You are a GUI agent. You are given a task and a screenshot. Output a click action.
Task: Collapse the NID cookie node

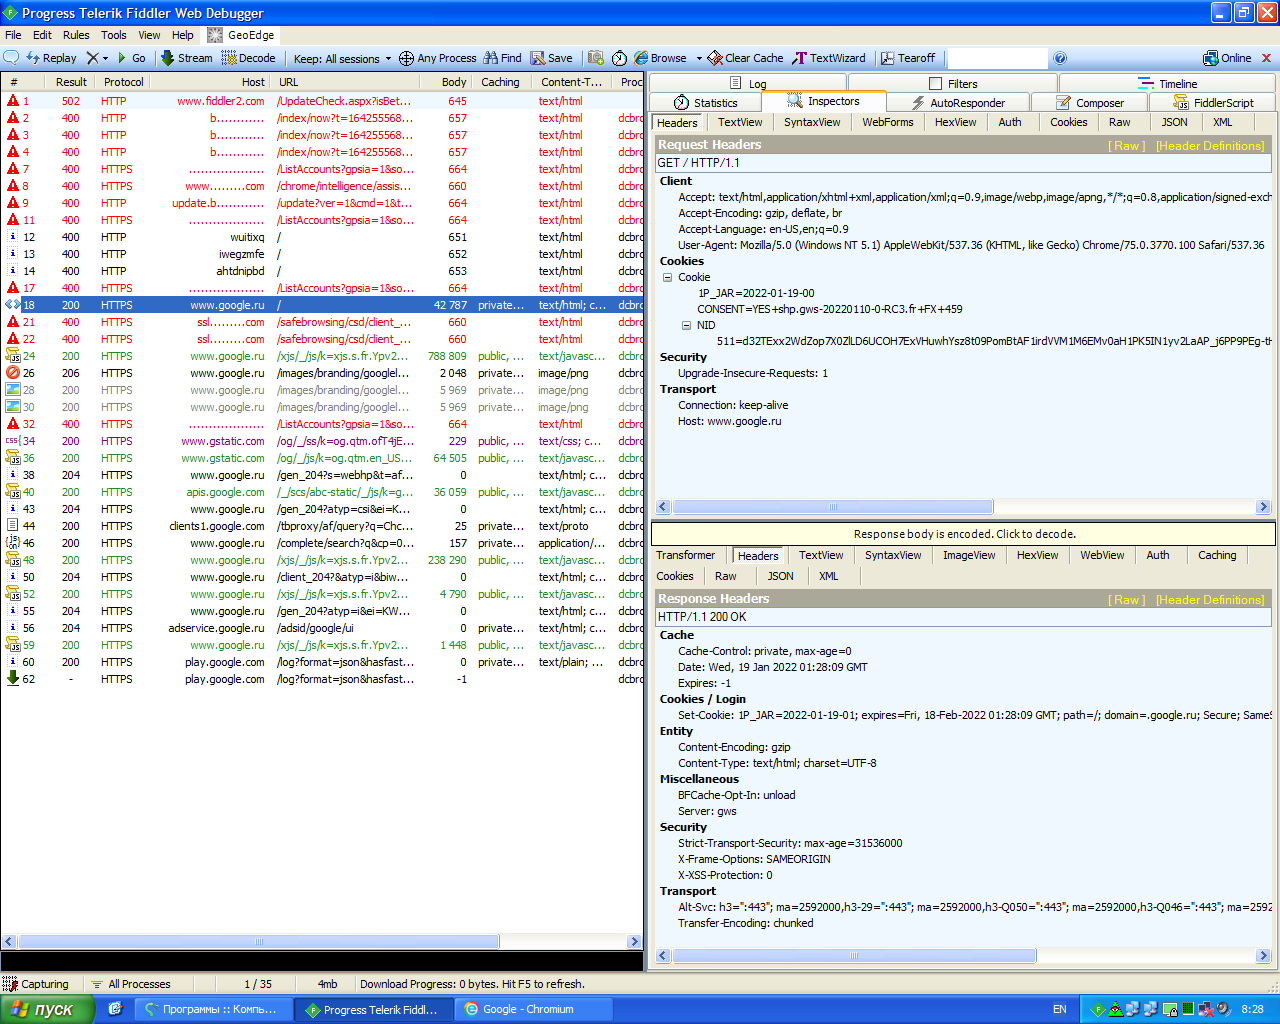pyautogui.click(x=686, y=325)
